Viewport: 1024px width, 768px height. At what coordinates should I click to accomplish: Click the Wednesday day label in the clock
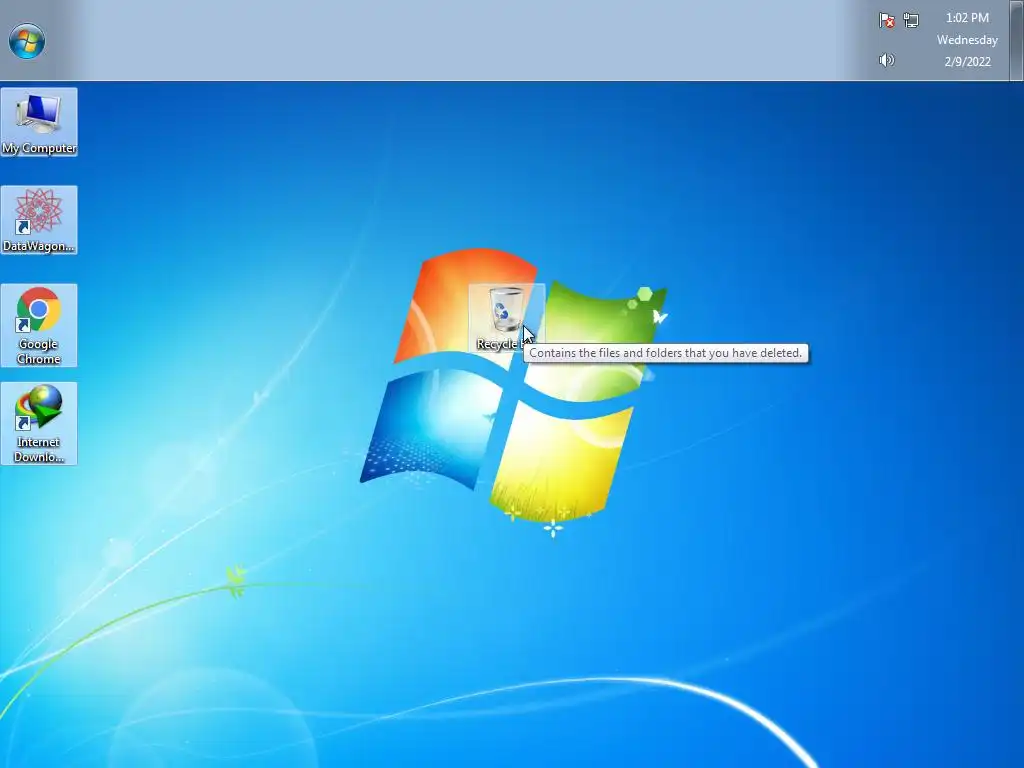coord(967,40)
